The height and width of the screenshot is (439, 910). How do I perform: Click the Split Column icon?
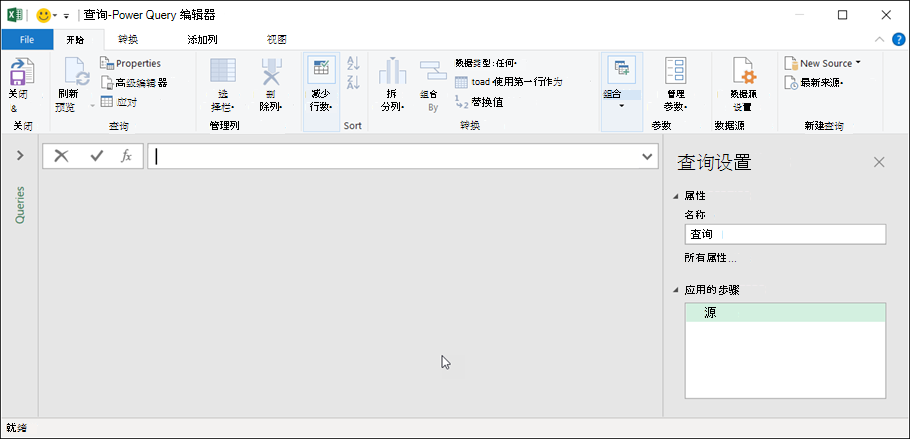pos(391,72)
